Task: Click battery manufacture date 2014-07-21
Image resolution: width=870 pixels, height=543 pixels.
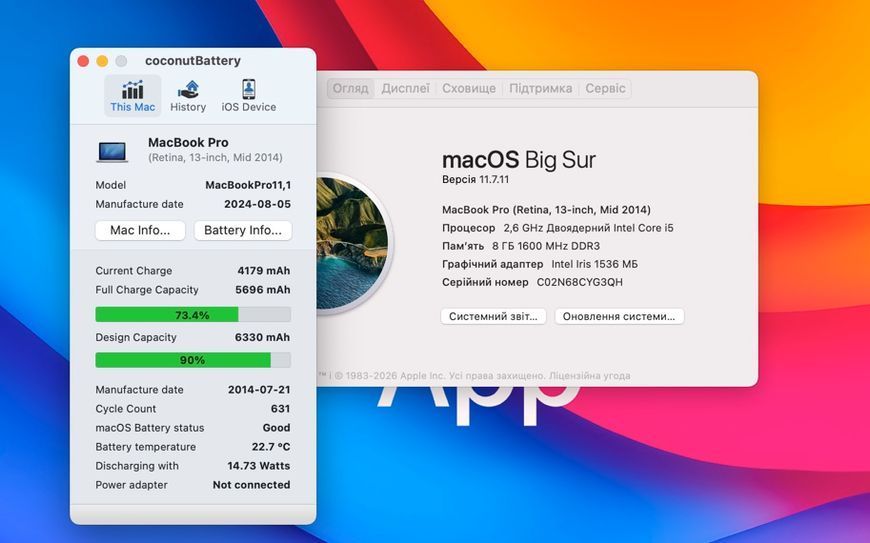Action: [259, 389]
